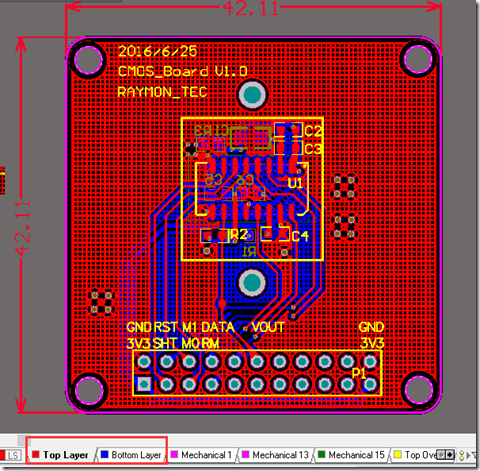Select the U1 designator
Viewport: 480px width, 471px height.
pos(295,183)
